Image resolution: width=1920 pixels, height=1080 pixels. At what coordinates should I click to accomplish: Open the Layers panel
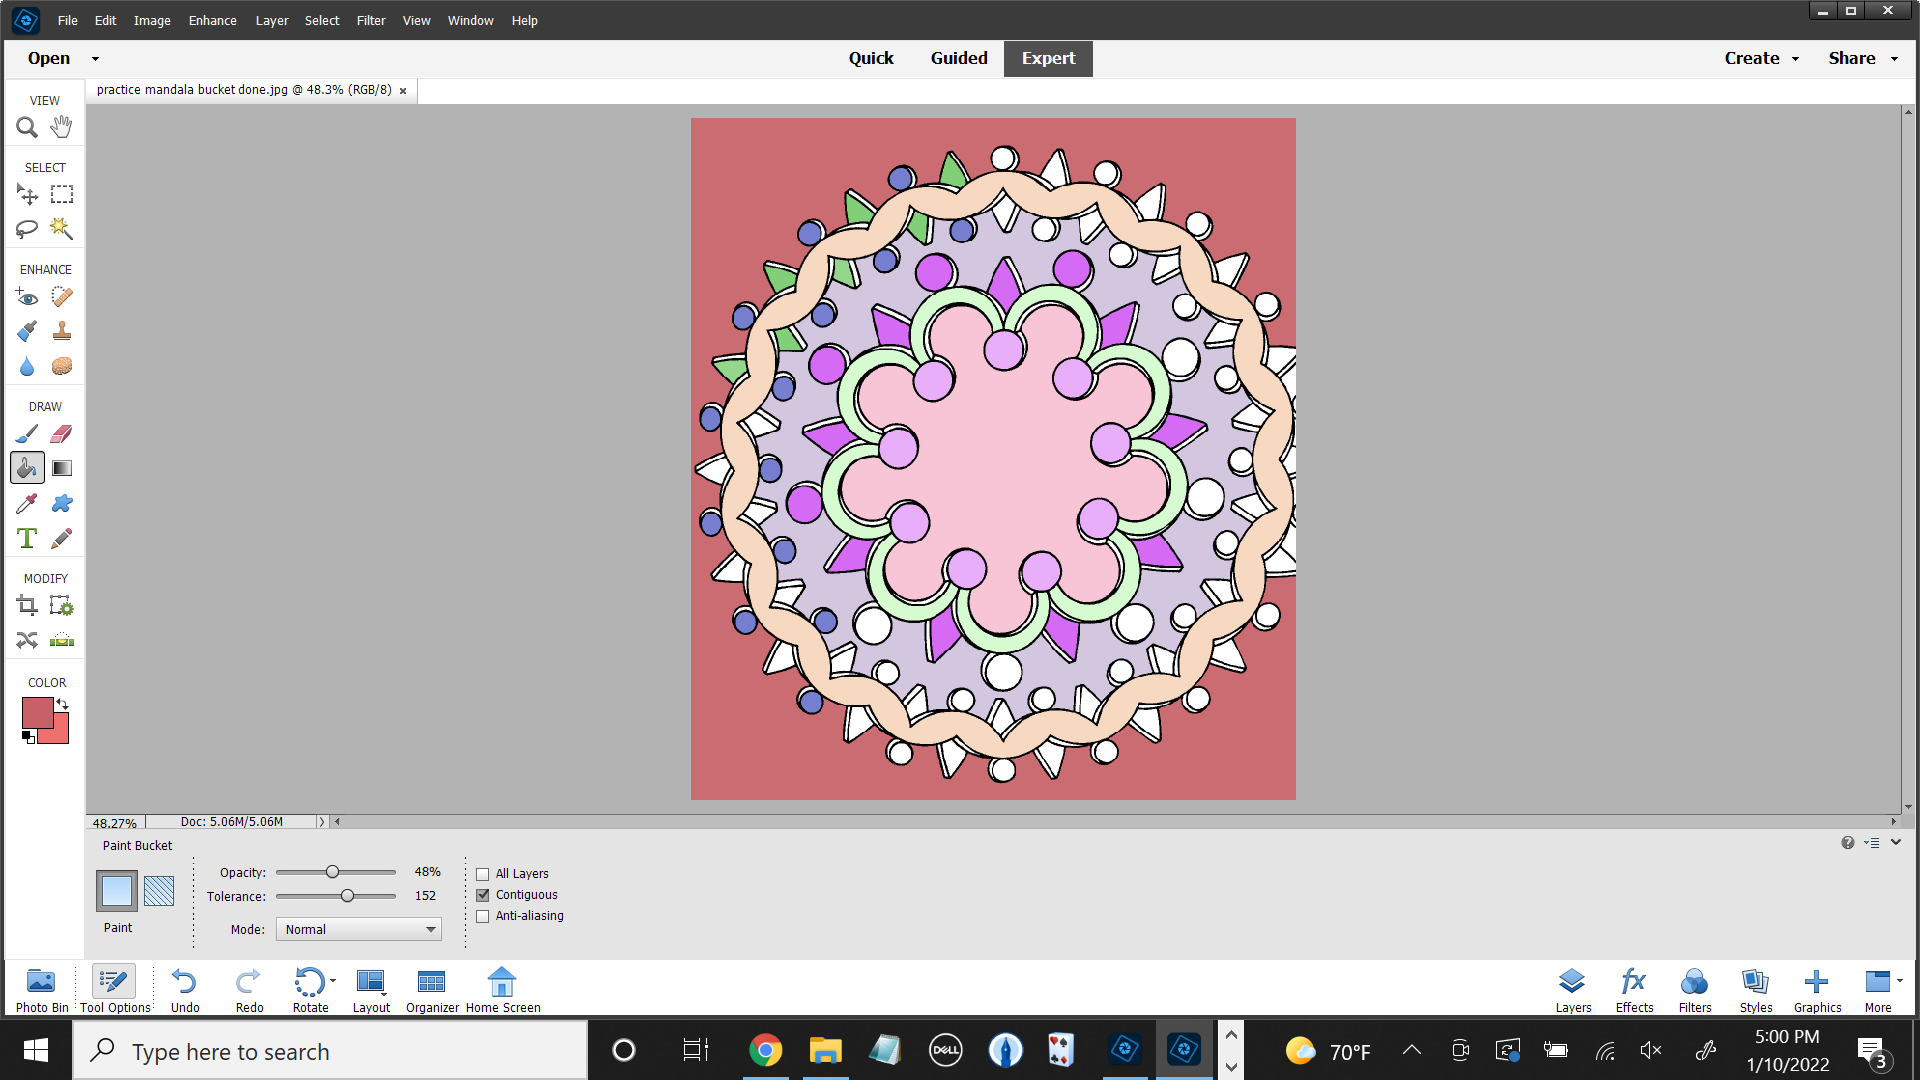coord(1572,989)
